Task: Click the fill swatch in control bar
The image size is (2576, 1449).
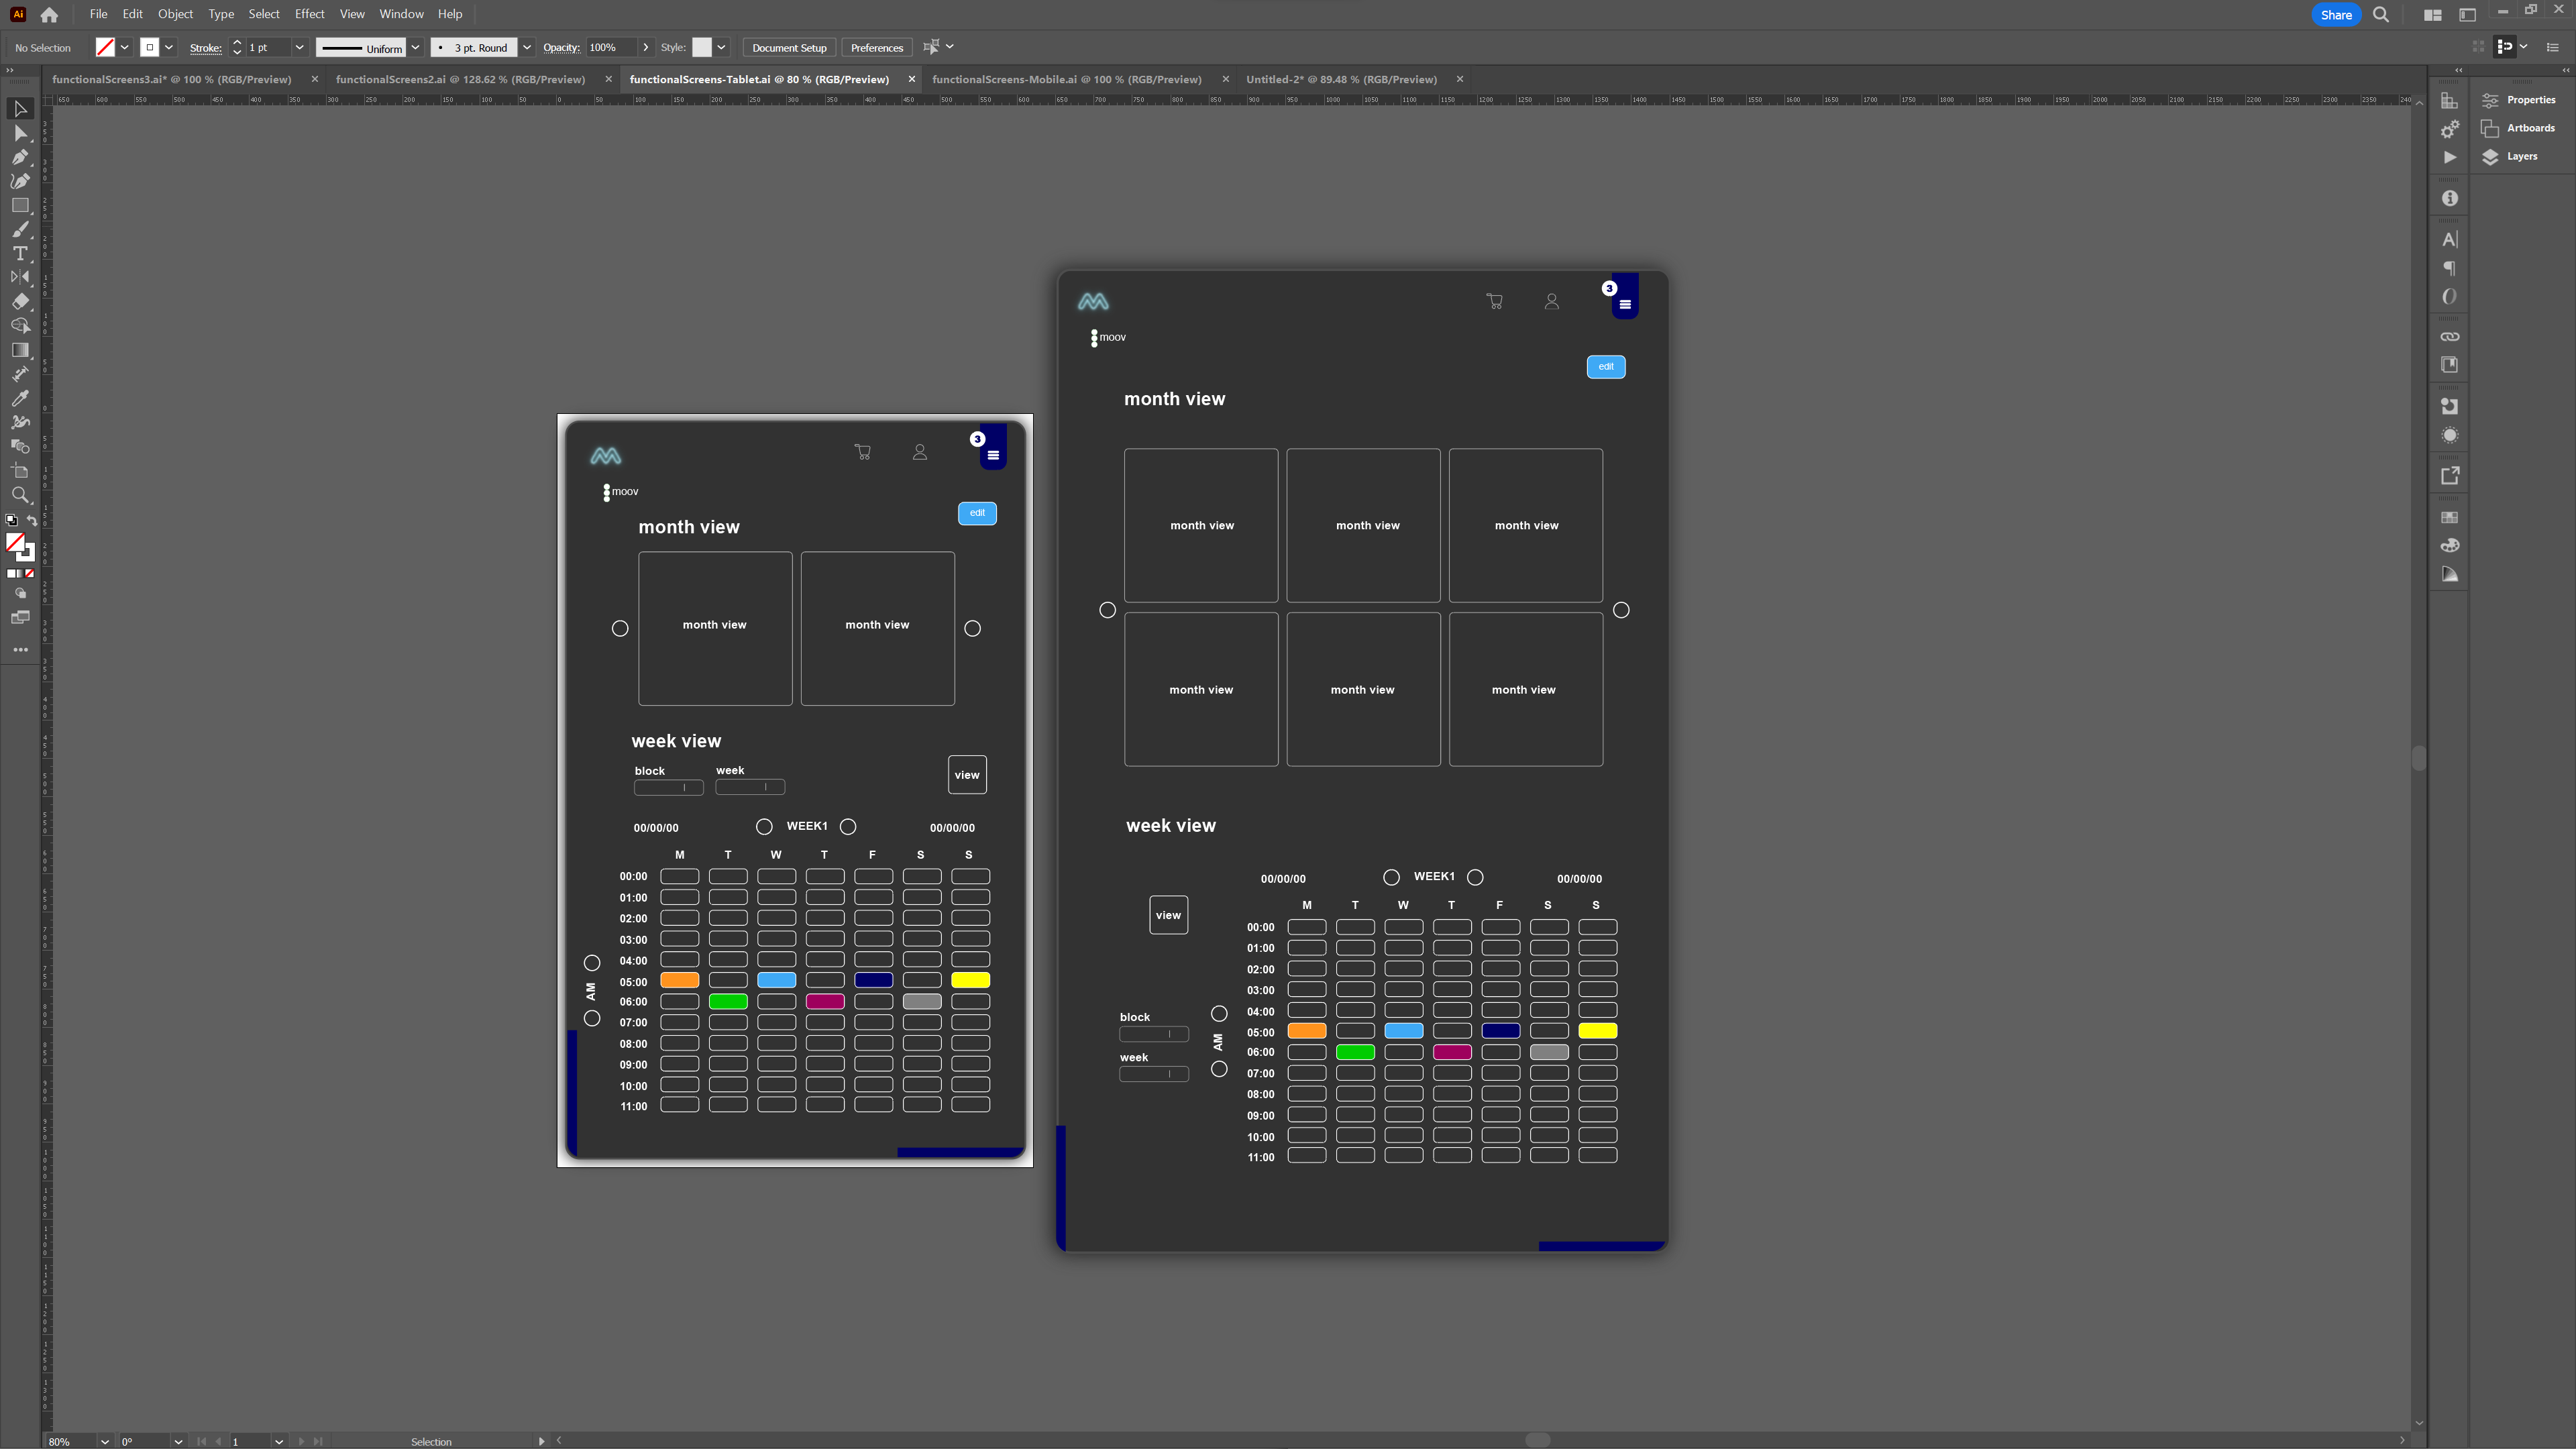Action: tap(105, 47)
